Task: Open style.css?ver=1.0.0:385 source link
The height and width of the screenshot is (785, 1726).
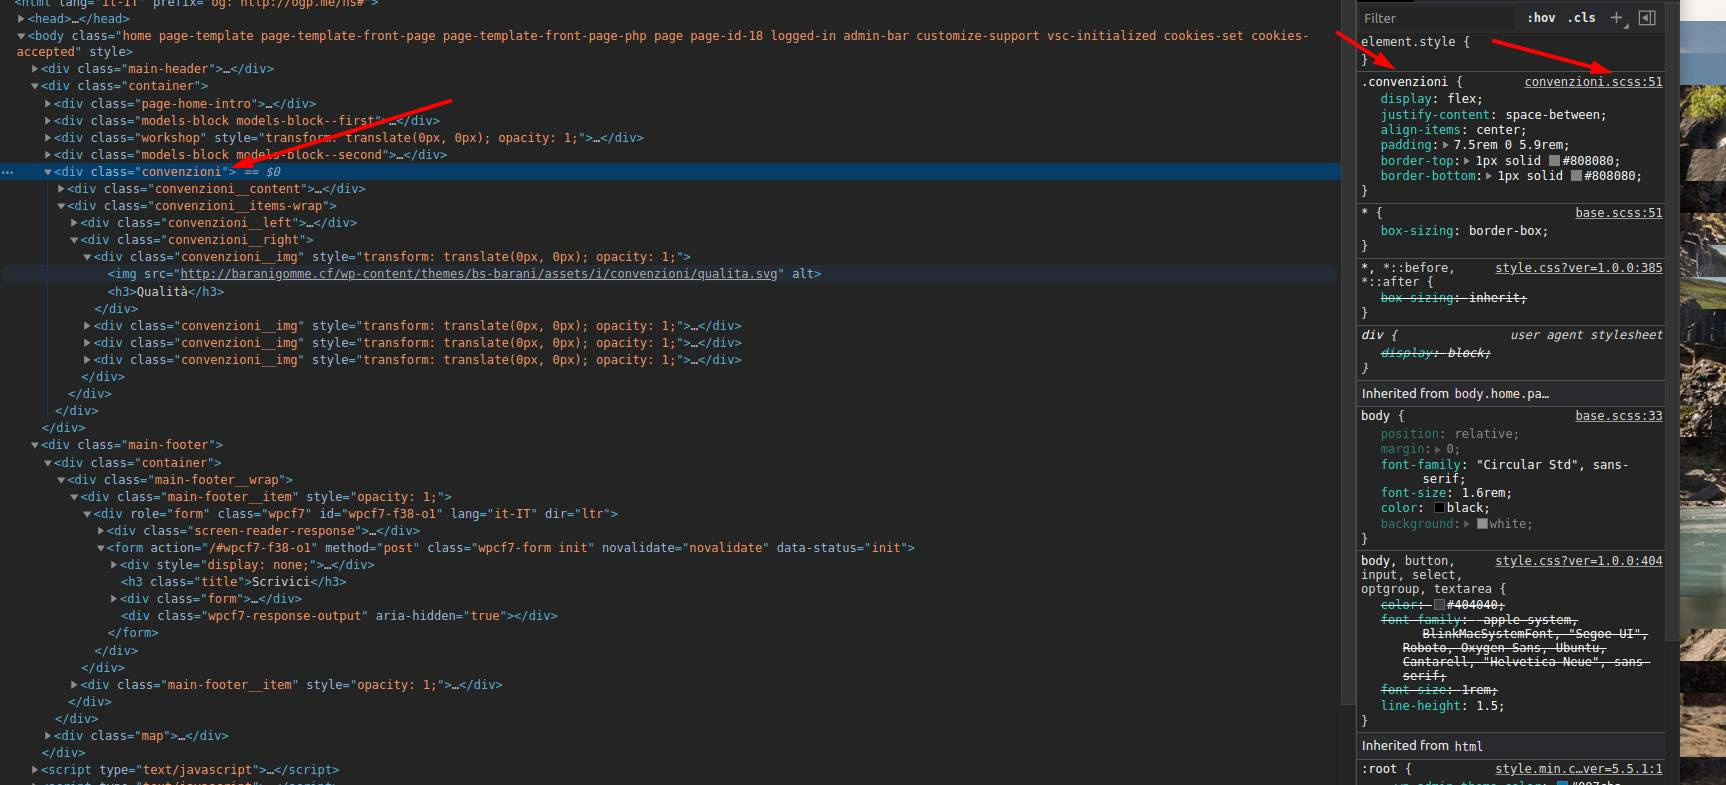Action: pos(1579,268)
